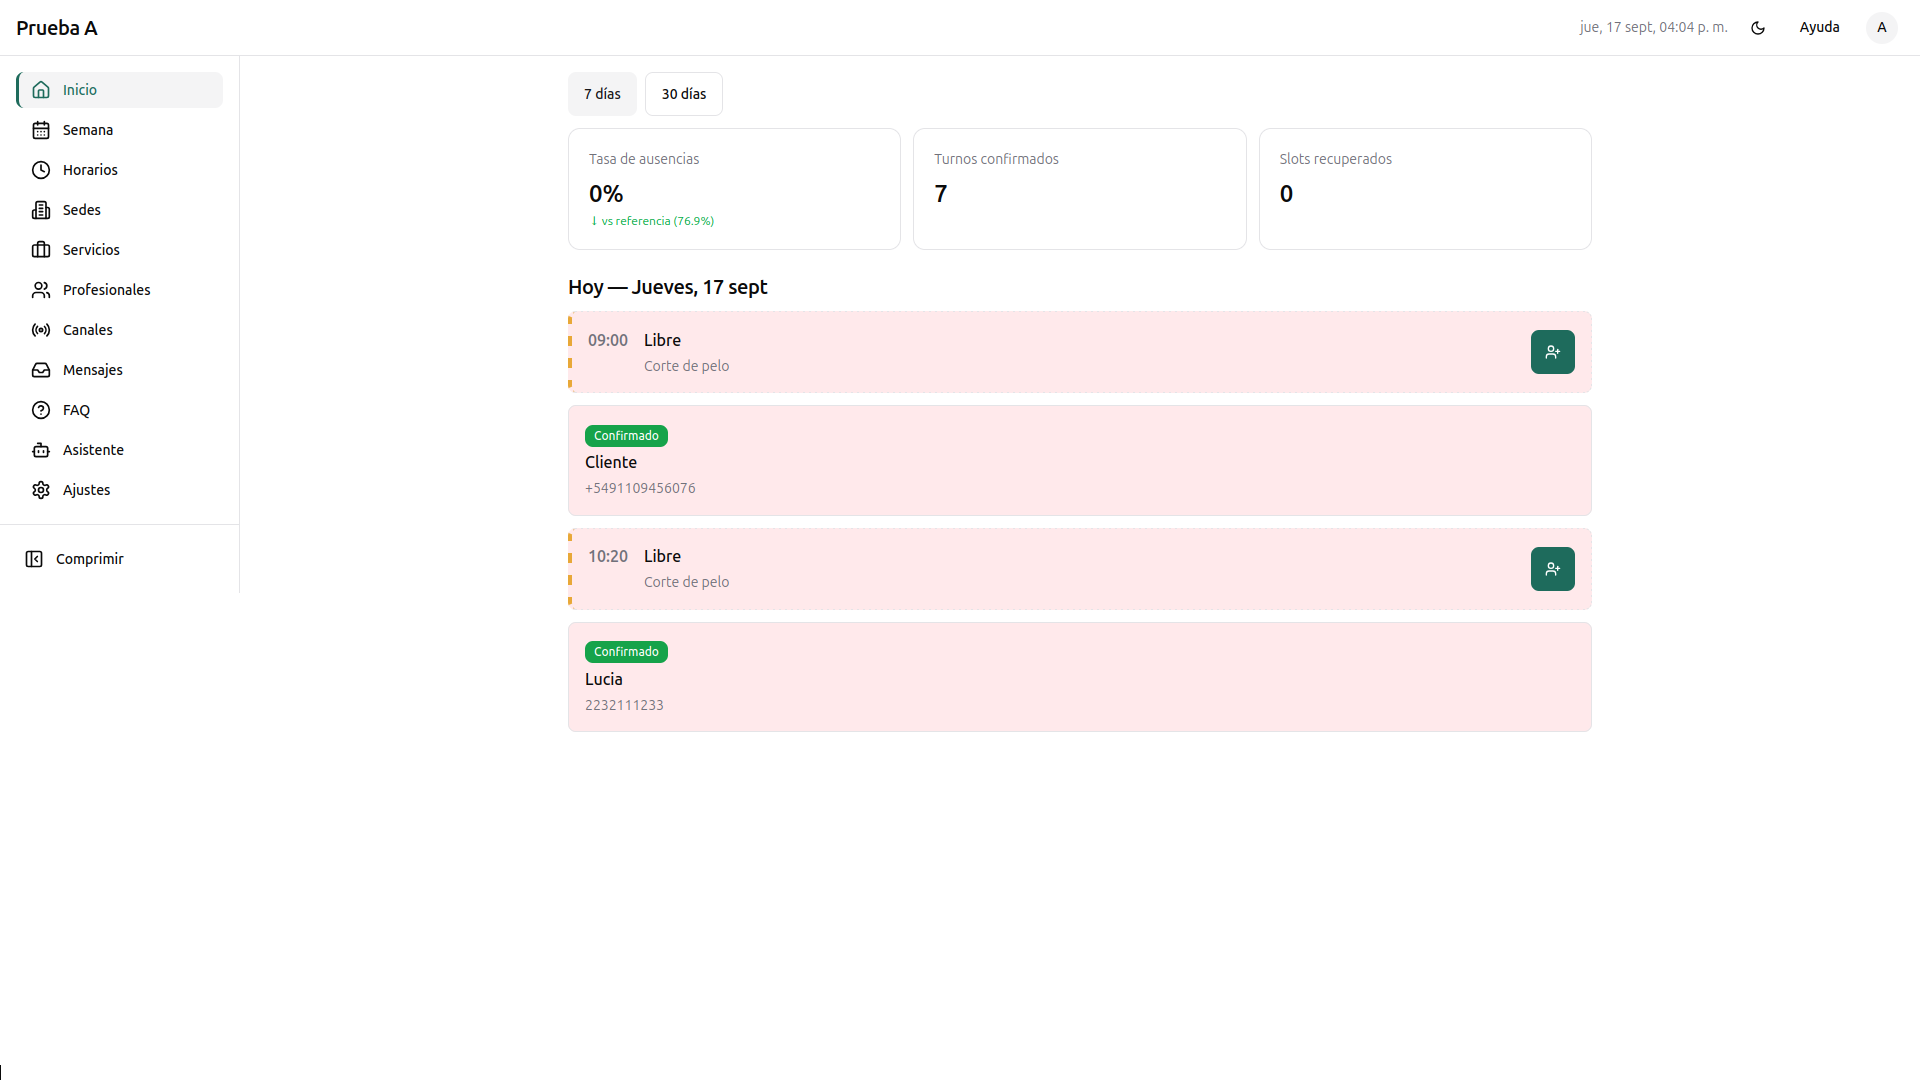Click the Turnos confirmados card
Screen dimensions: 1920x1080
click(1080, 189)
